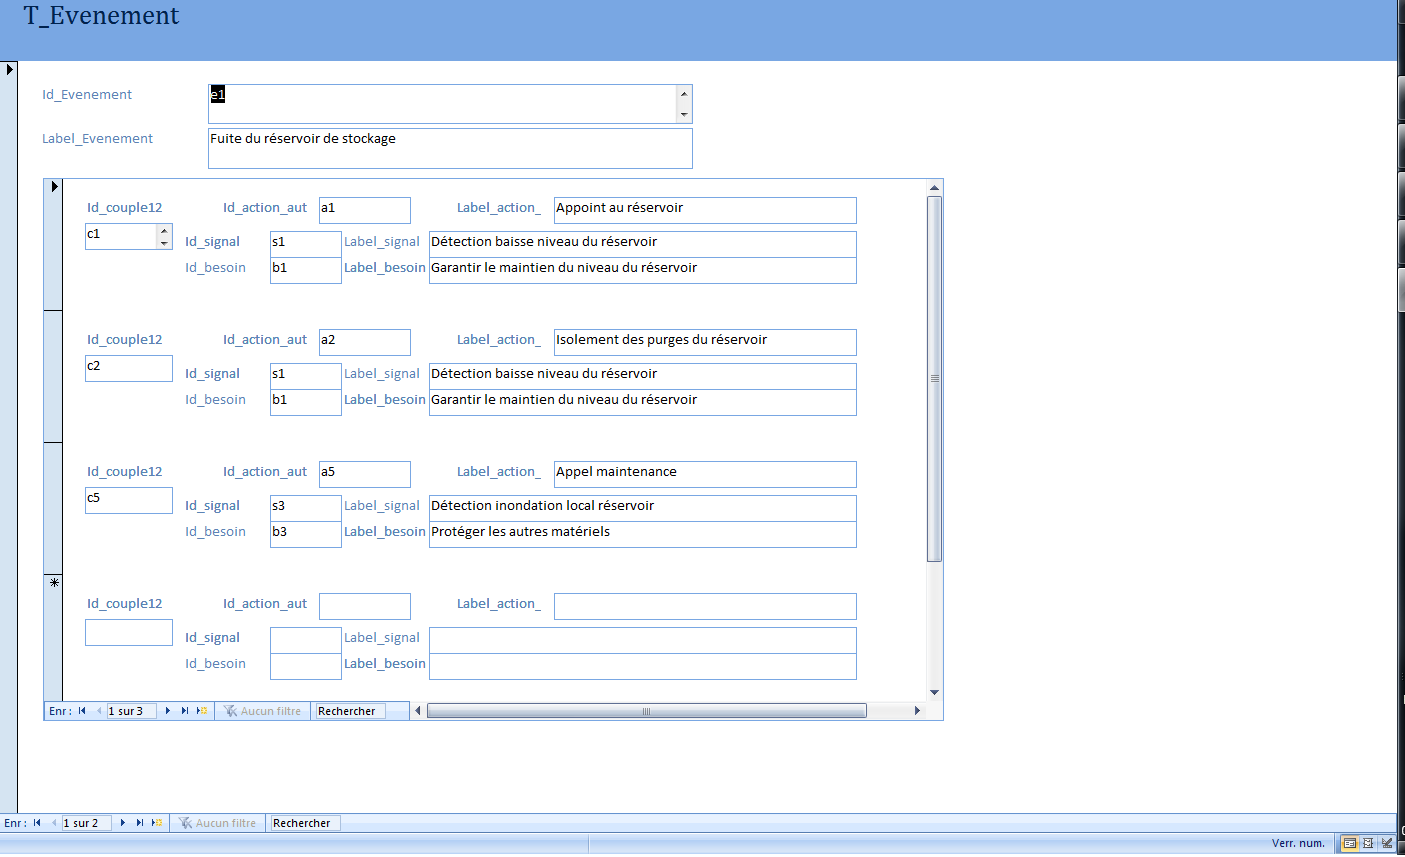
Task: Click subform horizontal scrollbar right arrow
Action: click(917, 711)
